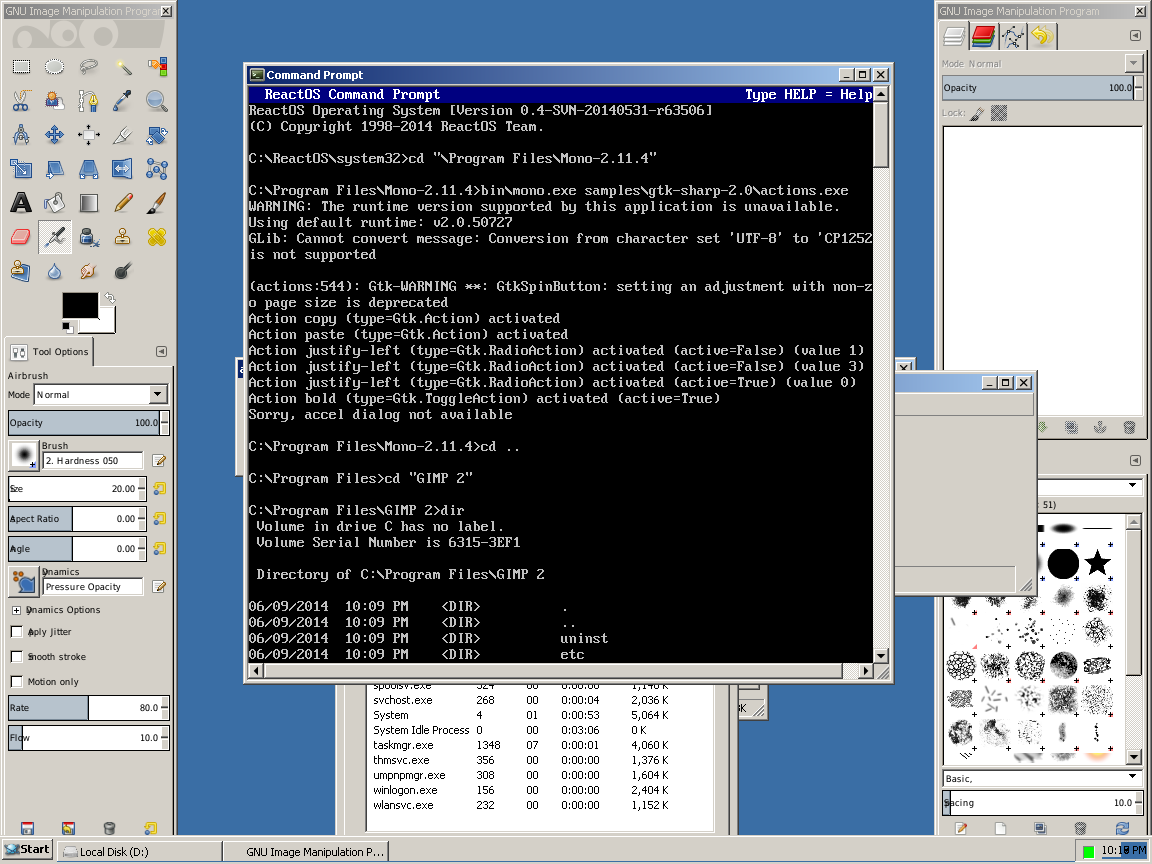
Task: Switch to the Tool Options tab
Action: point(51,352)
